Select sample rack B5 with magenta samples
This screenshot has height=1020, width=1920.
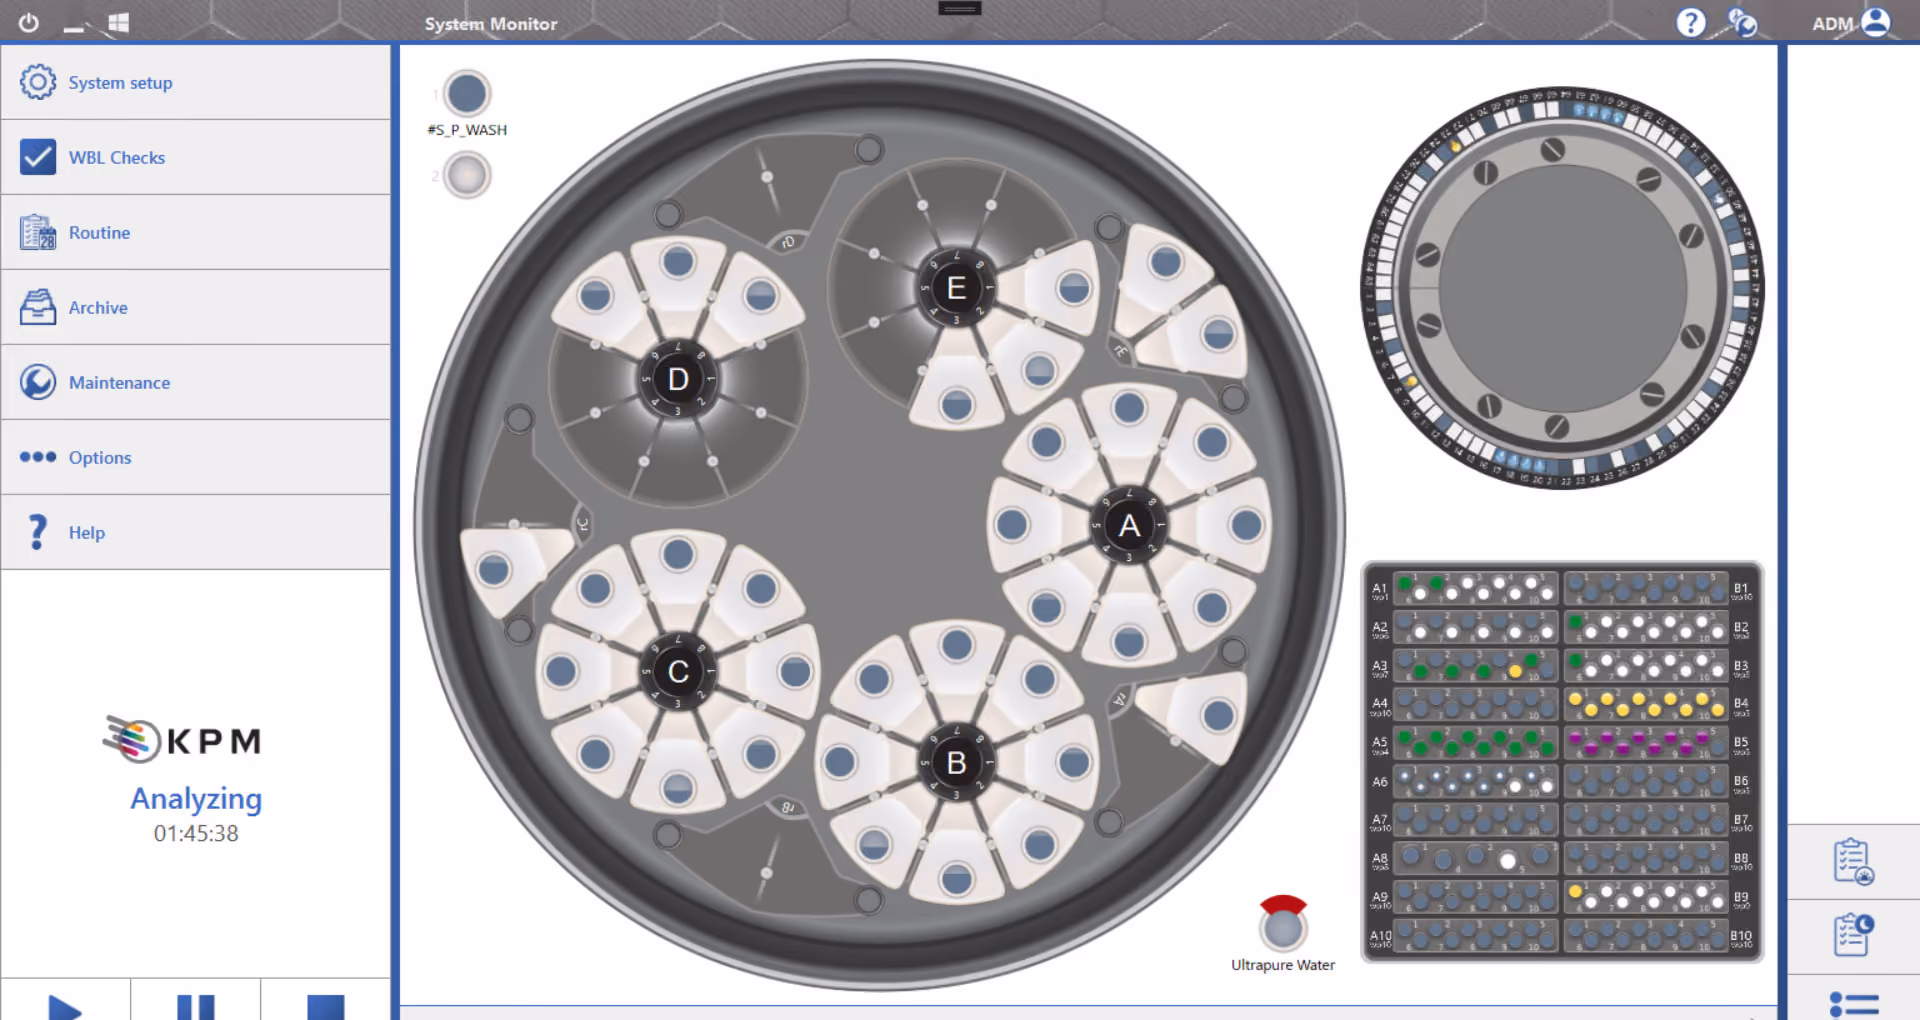coord(1646,743)
